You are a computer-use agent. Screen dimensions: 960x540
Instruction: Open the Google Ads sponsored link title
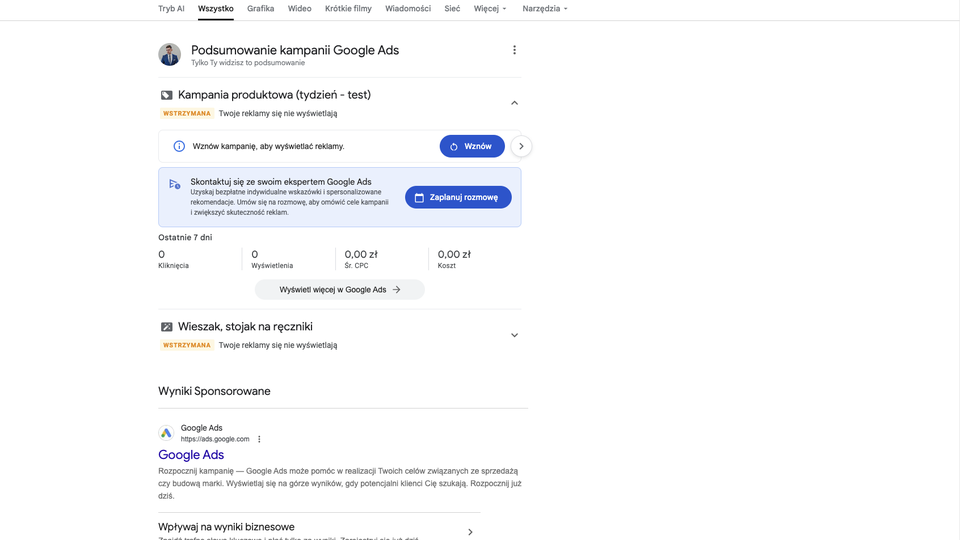(x=191, y=455)
